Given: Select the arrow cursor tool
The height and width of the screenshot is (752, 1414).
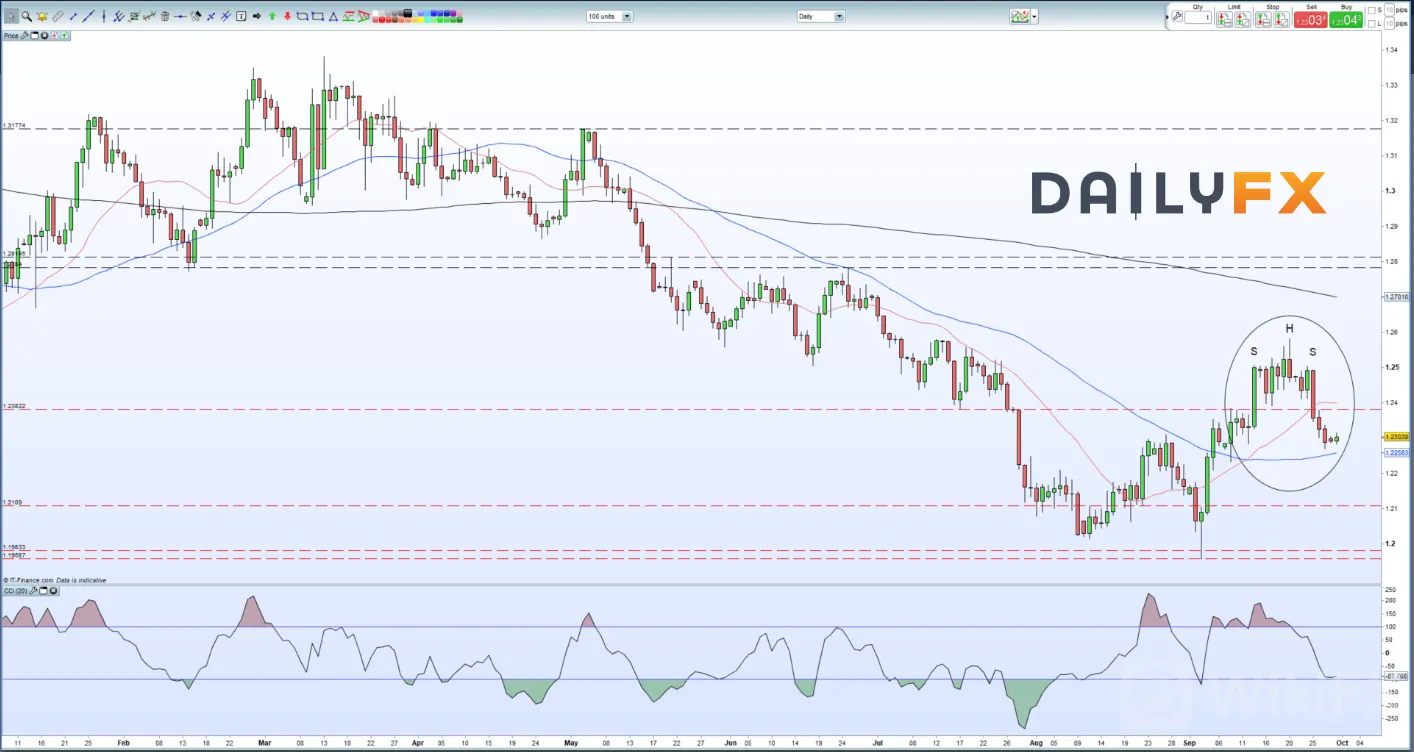Looking at the screenshot, I should click(11, 16).
